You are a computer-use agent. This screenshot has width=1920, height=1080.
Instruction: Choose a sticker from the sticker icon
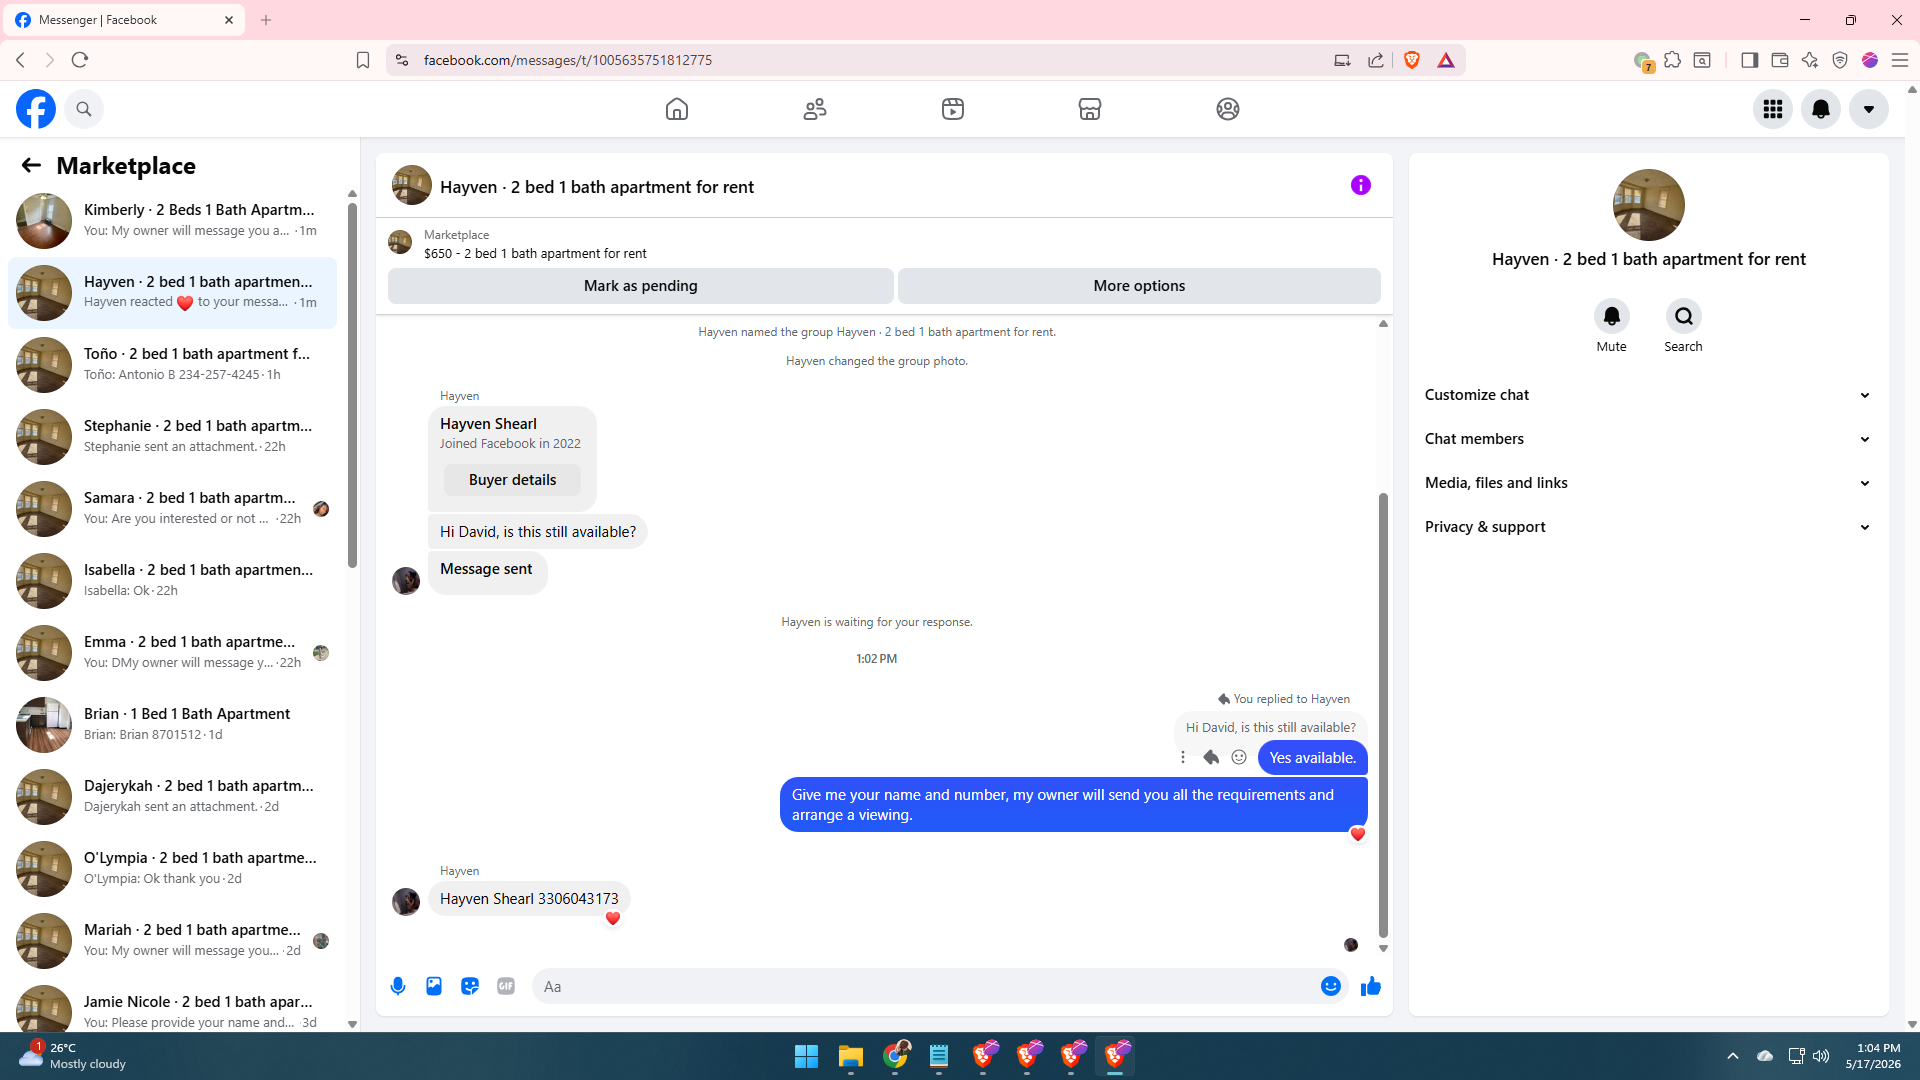point(470,986)
